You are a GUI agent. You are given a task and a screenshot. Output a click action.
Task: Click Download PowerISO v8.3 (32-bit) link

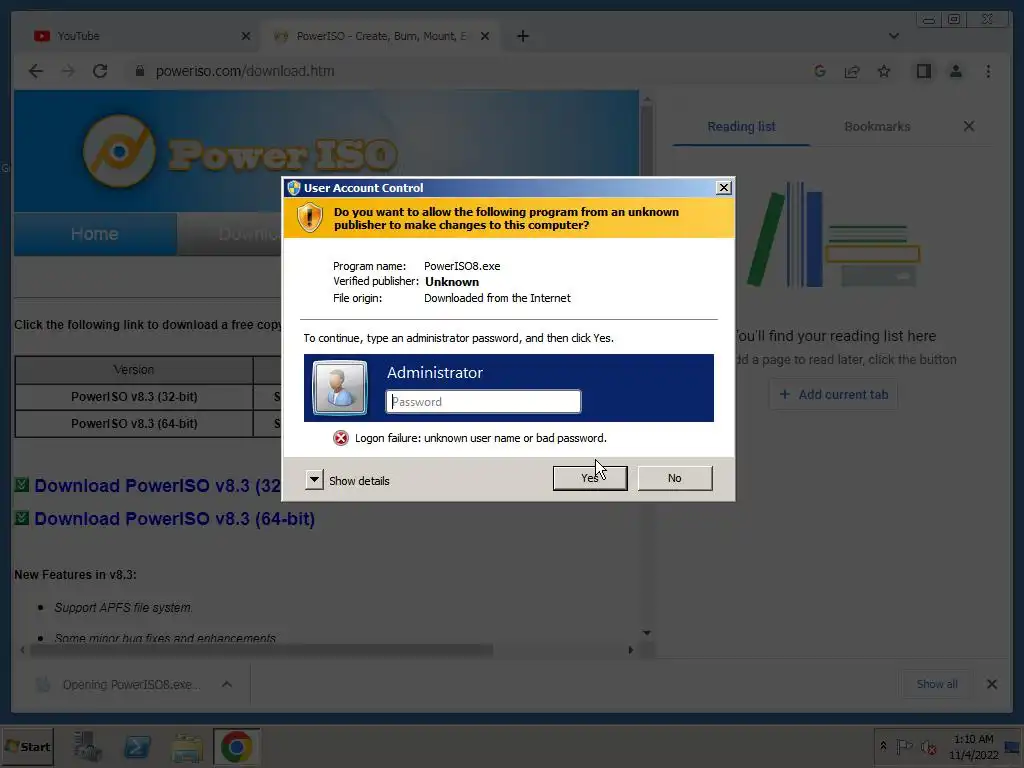pyautogui.click(x=157, y=486)
